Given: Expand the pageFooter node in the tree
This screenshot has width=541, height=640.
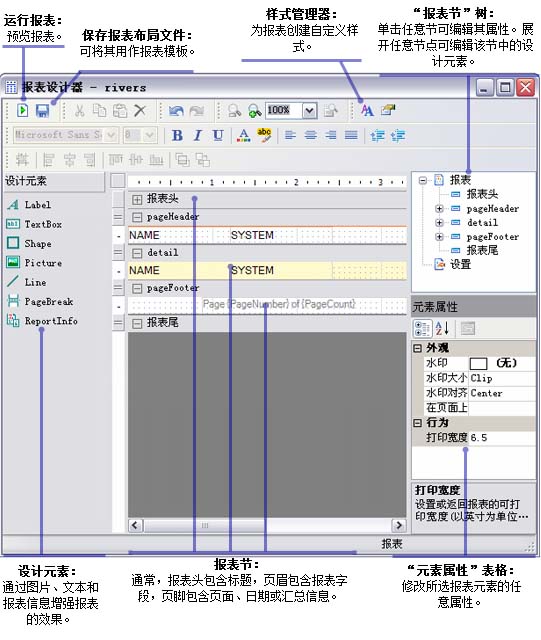Looking at the screenshot, I should [x=439, y=237].
